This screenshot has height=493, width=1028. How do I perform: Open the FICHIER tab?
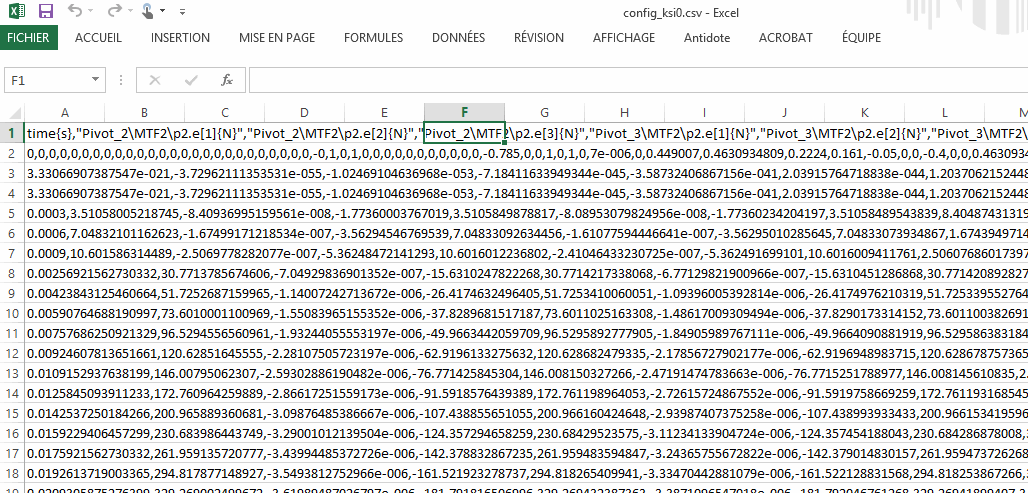pyautogui.click(x=29, y=38)
